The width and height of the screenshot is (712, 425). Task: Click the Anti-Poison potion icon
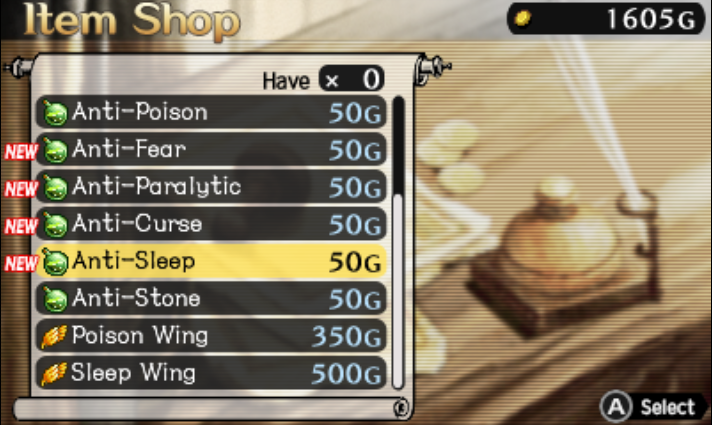tap(55, 112)
